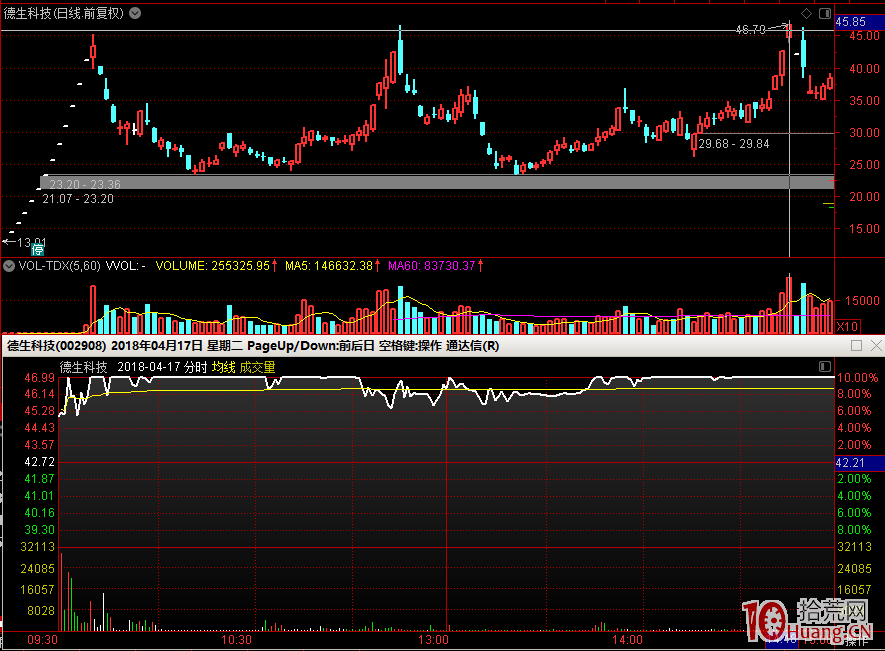
Task: Maximize the intraday popup window
Action: click(x=856, y=345)
